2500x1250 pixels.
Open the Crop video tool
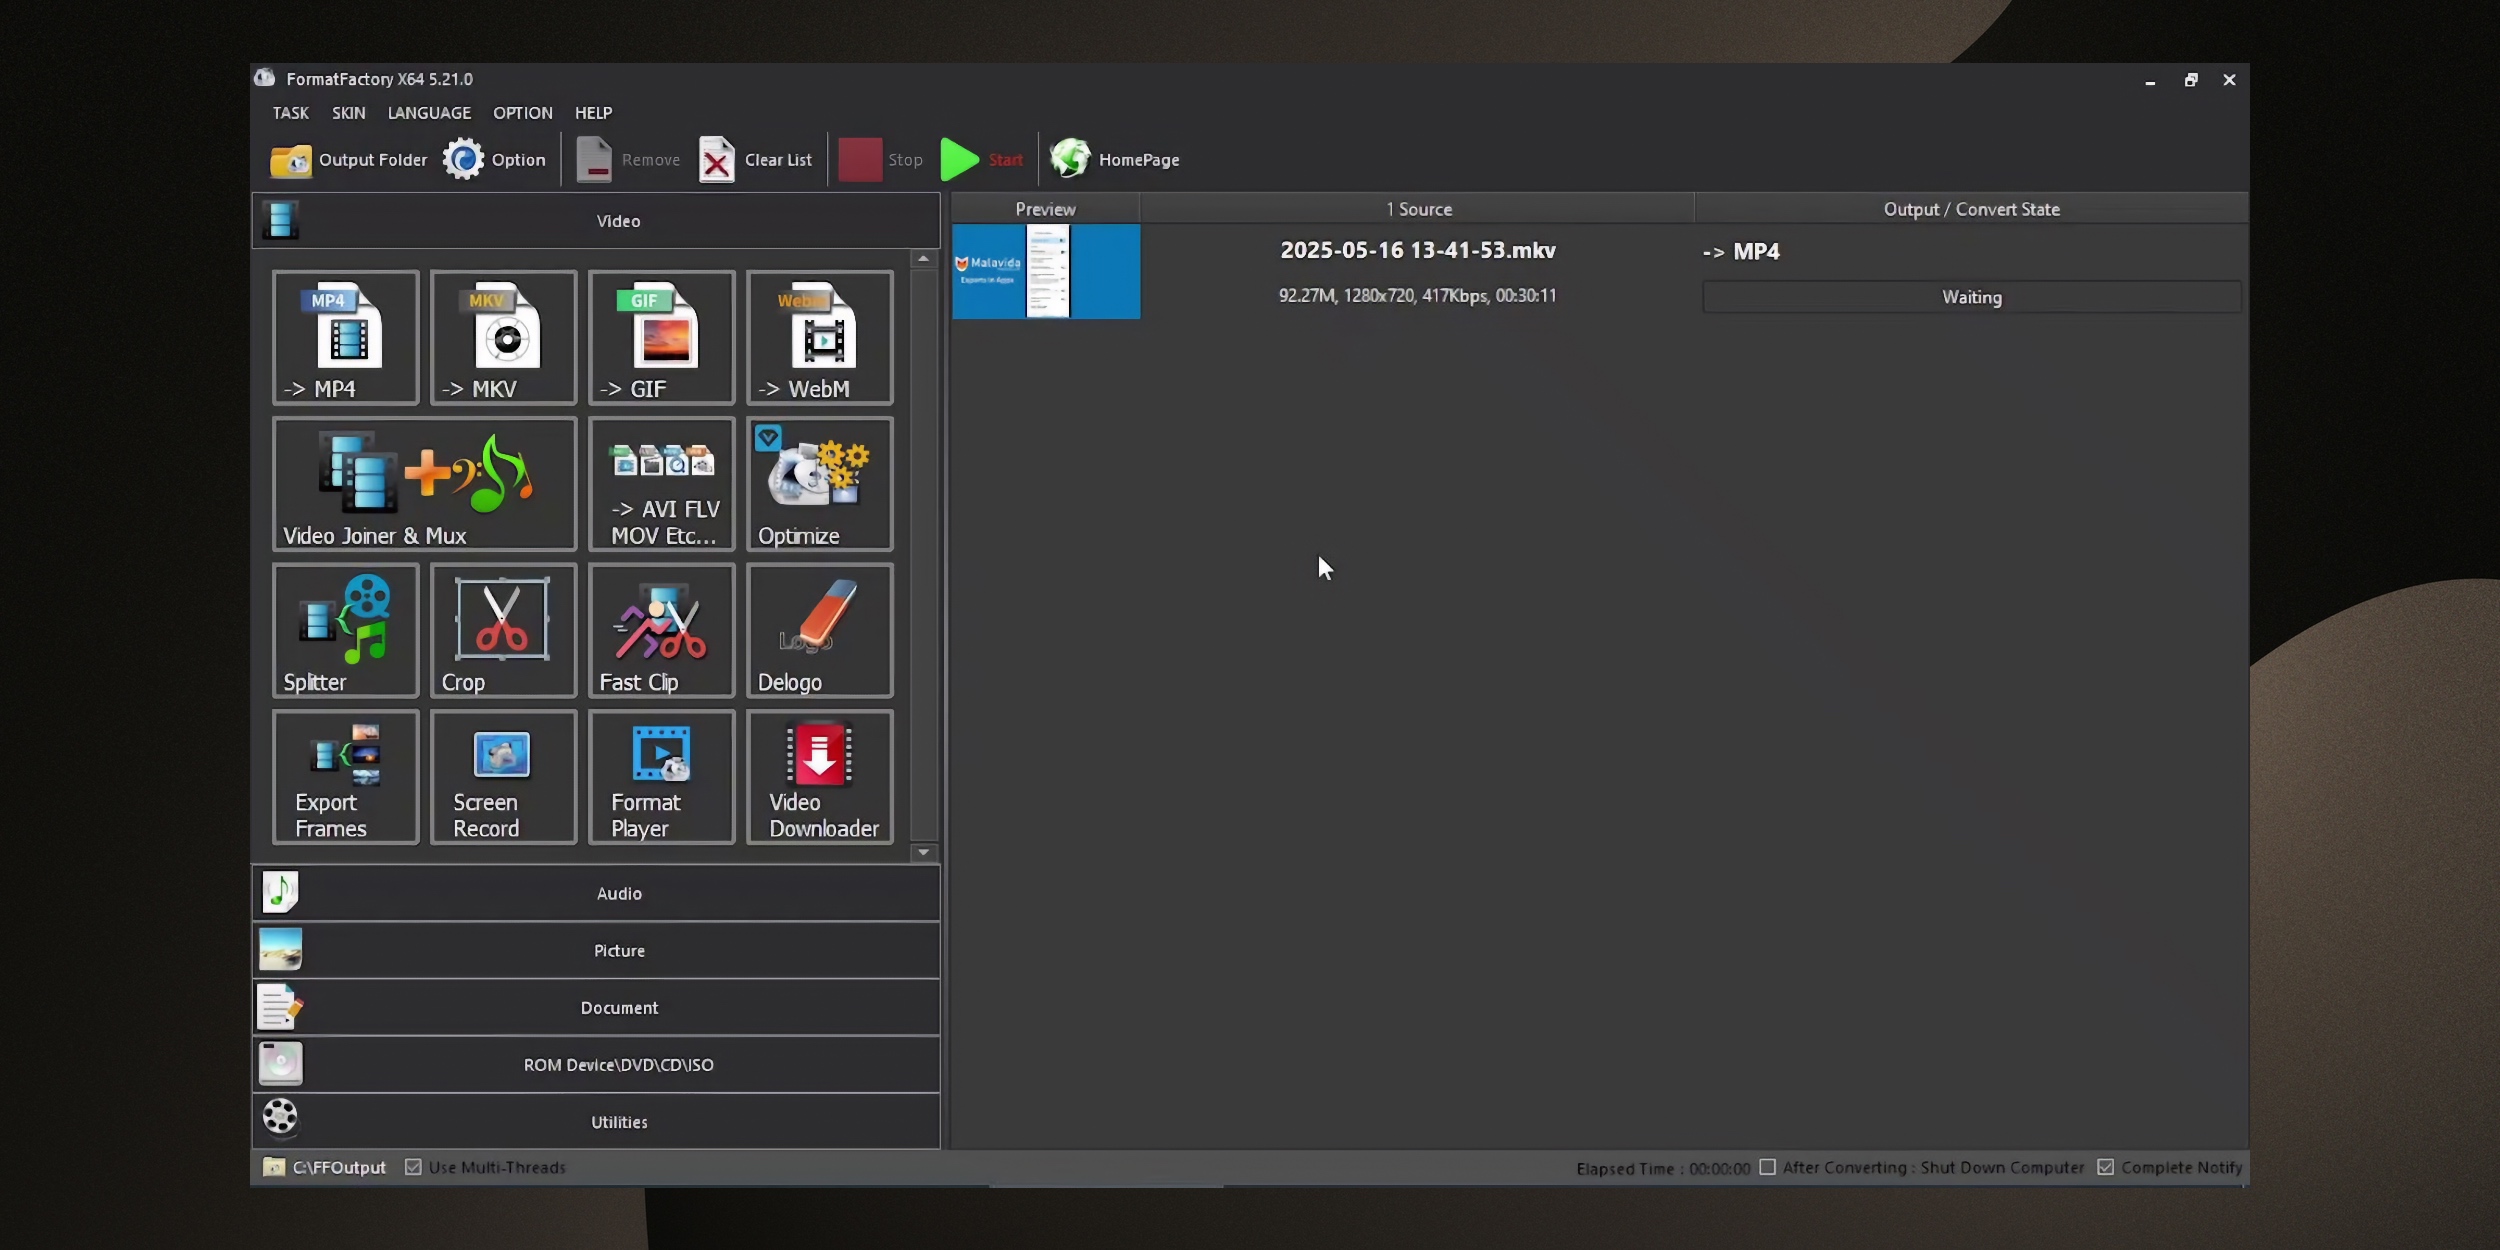click(503, 631)
